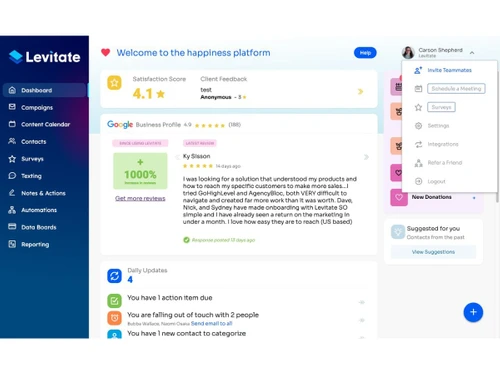The image size is (500, 375).
Task: Open arrow for action item due row
Action: point(362,302)
